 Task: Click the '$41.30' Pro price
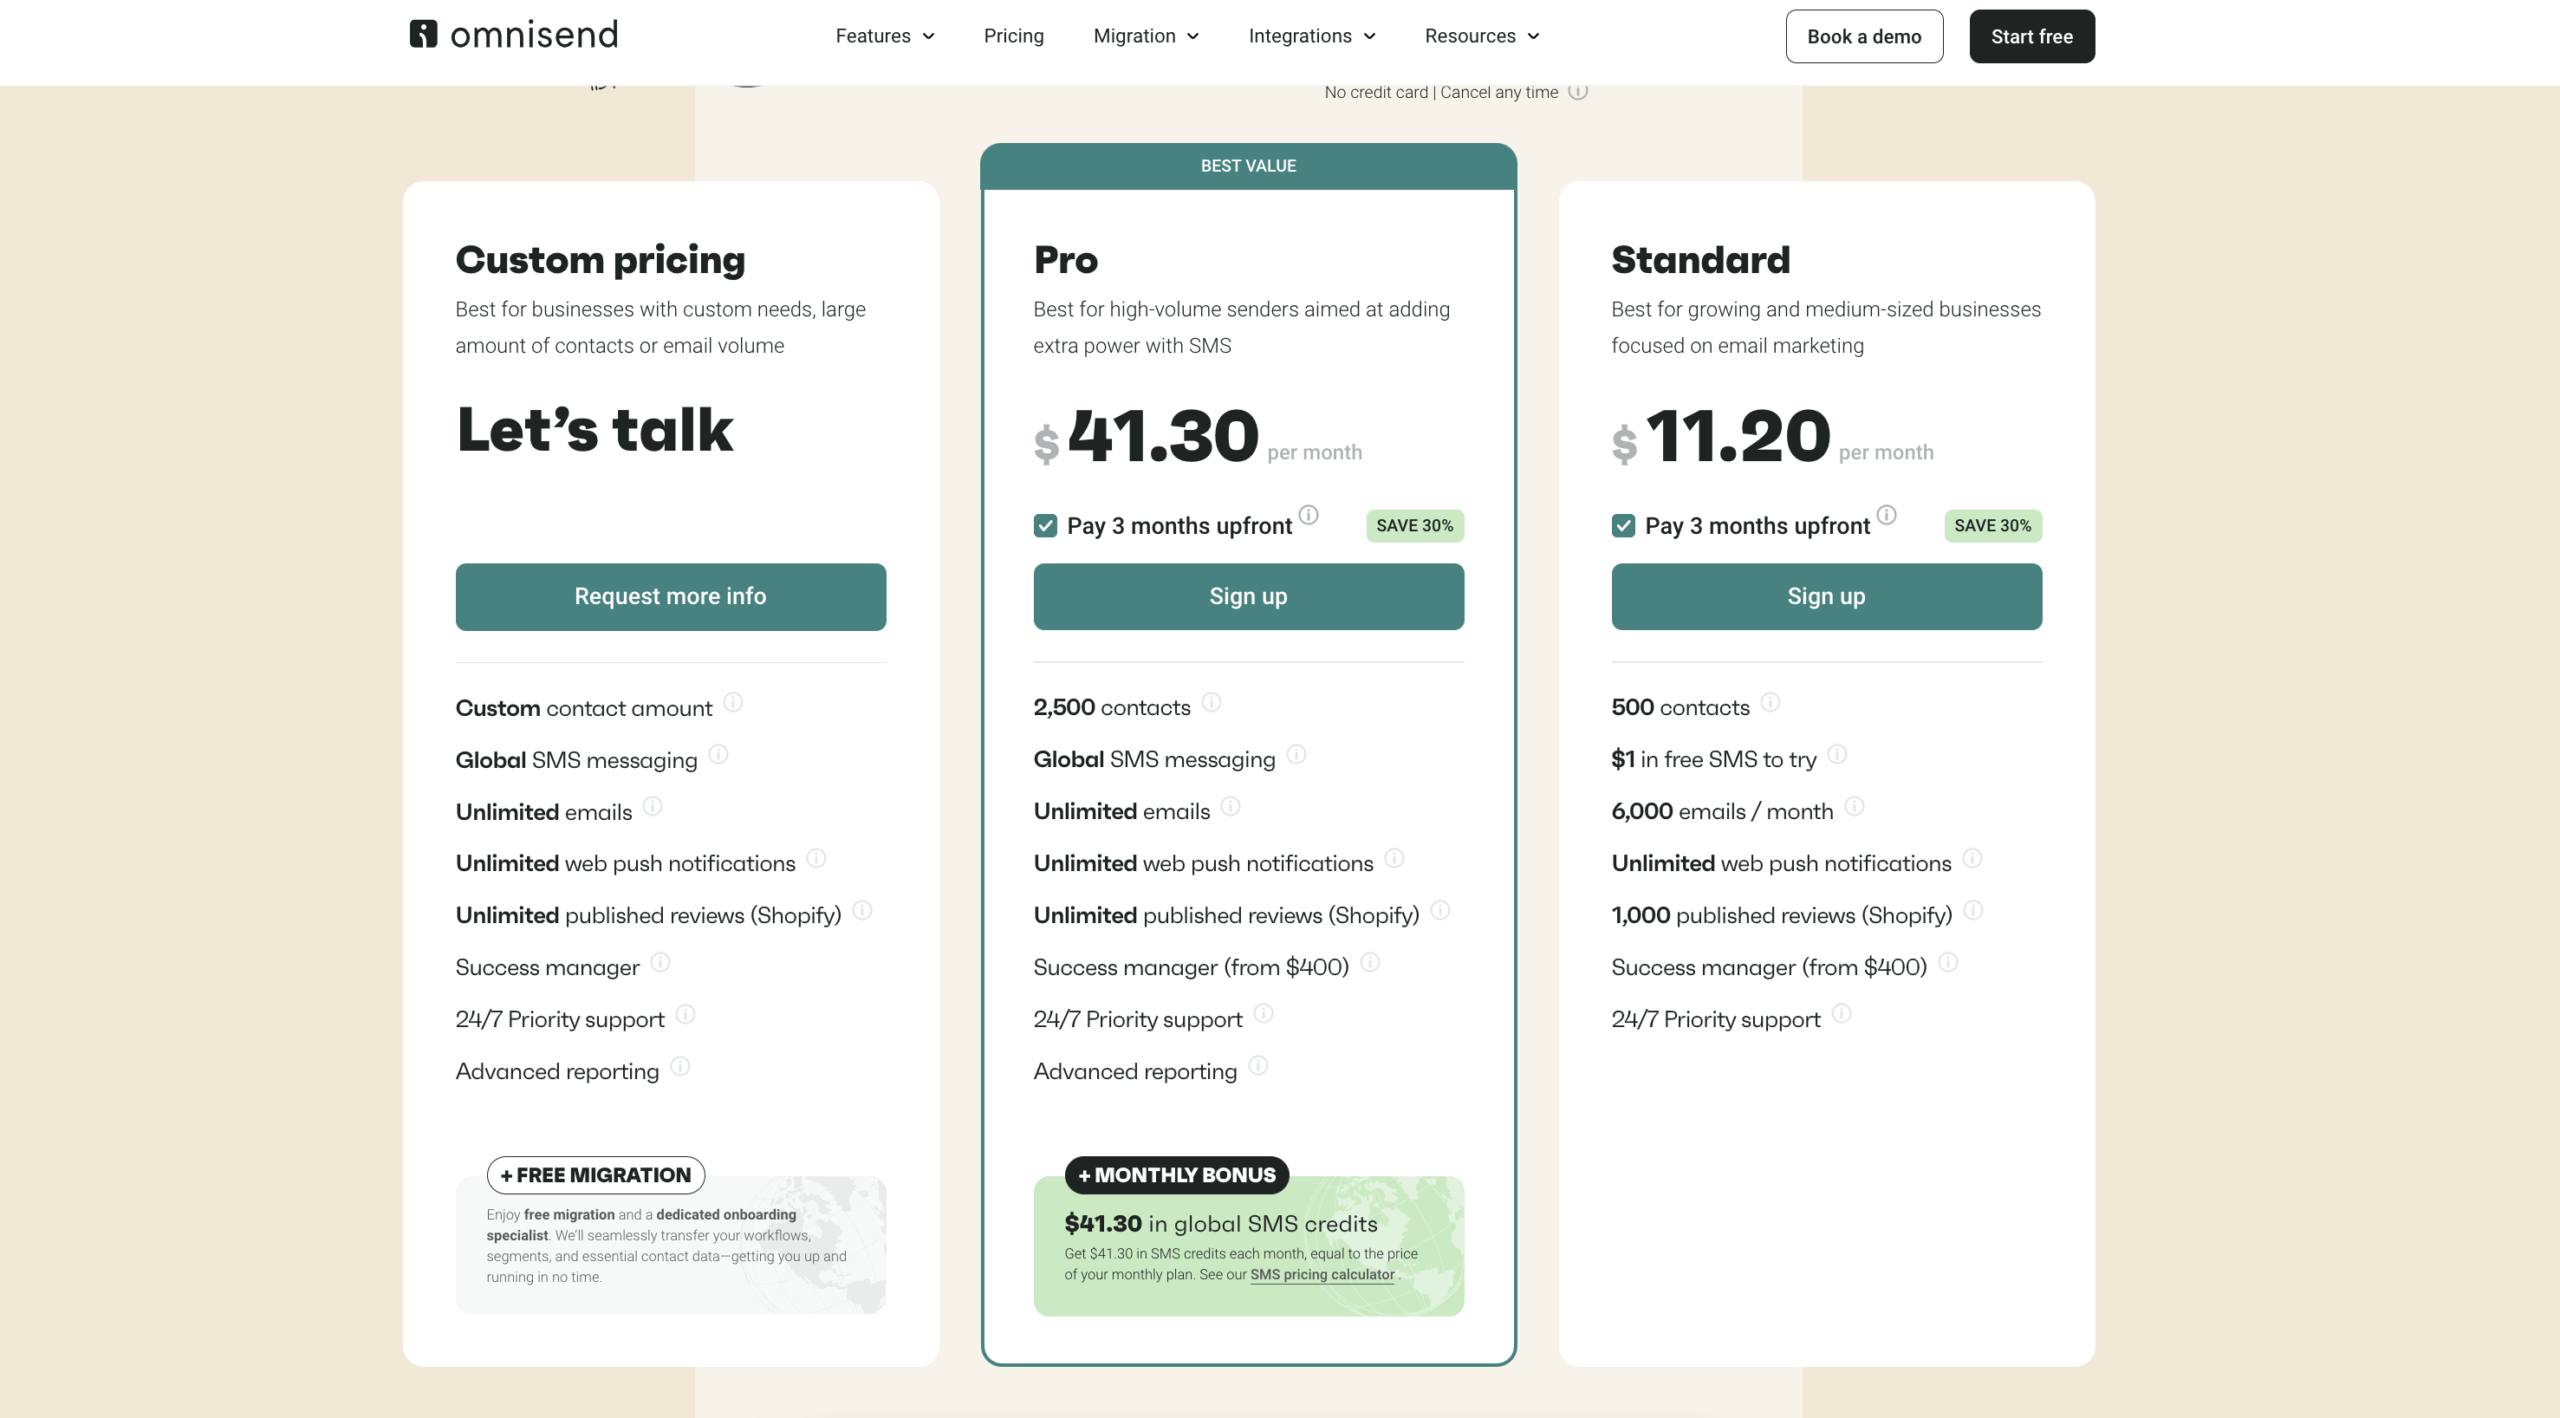1148,436
